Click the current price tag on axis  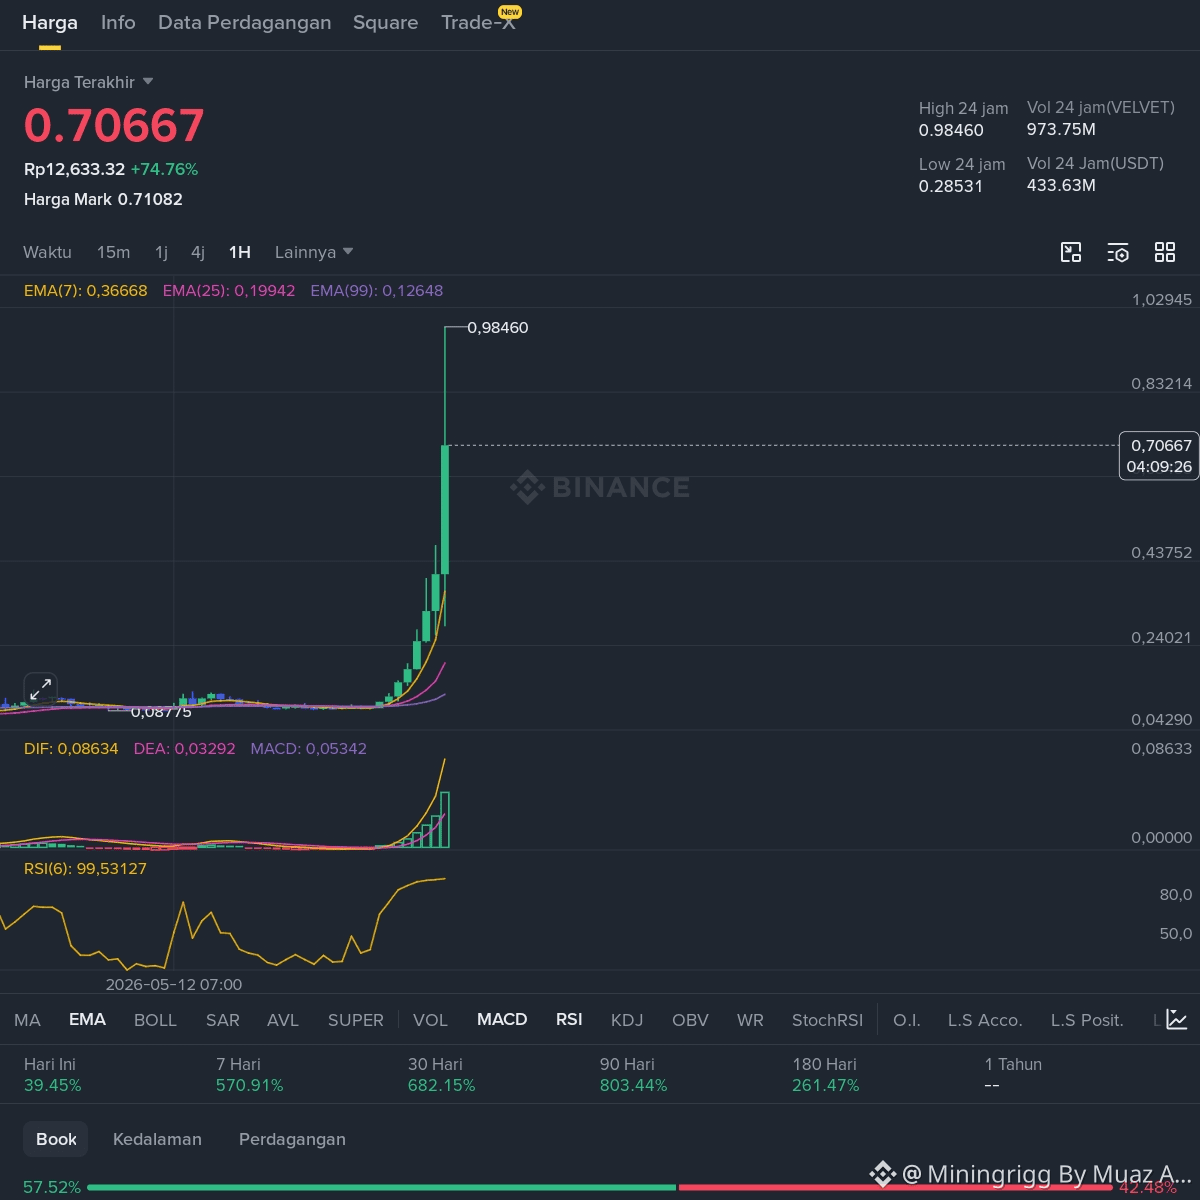coord(1159,456)
